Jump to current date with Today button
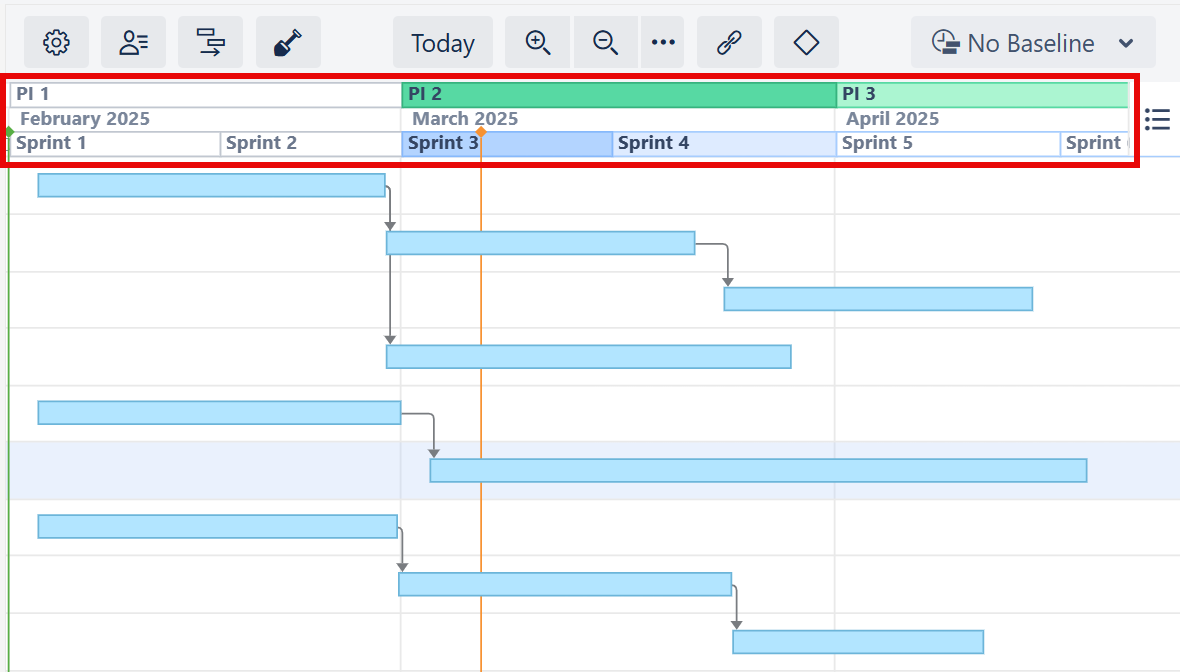 click(443, 42)
